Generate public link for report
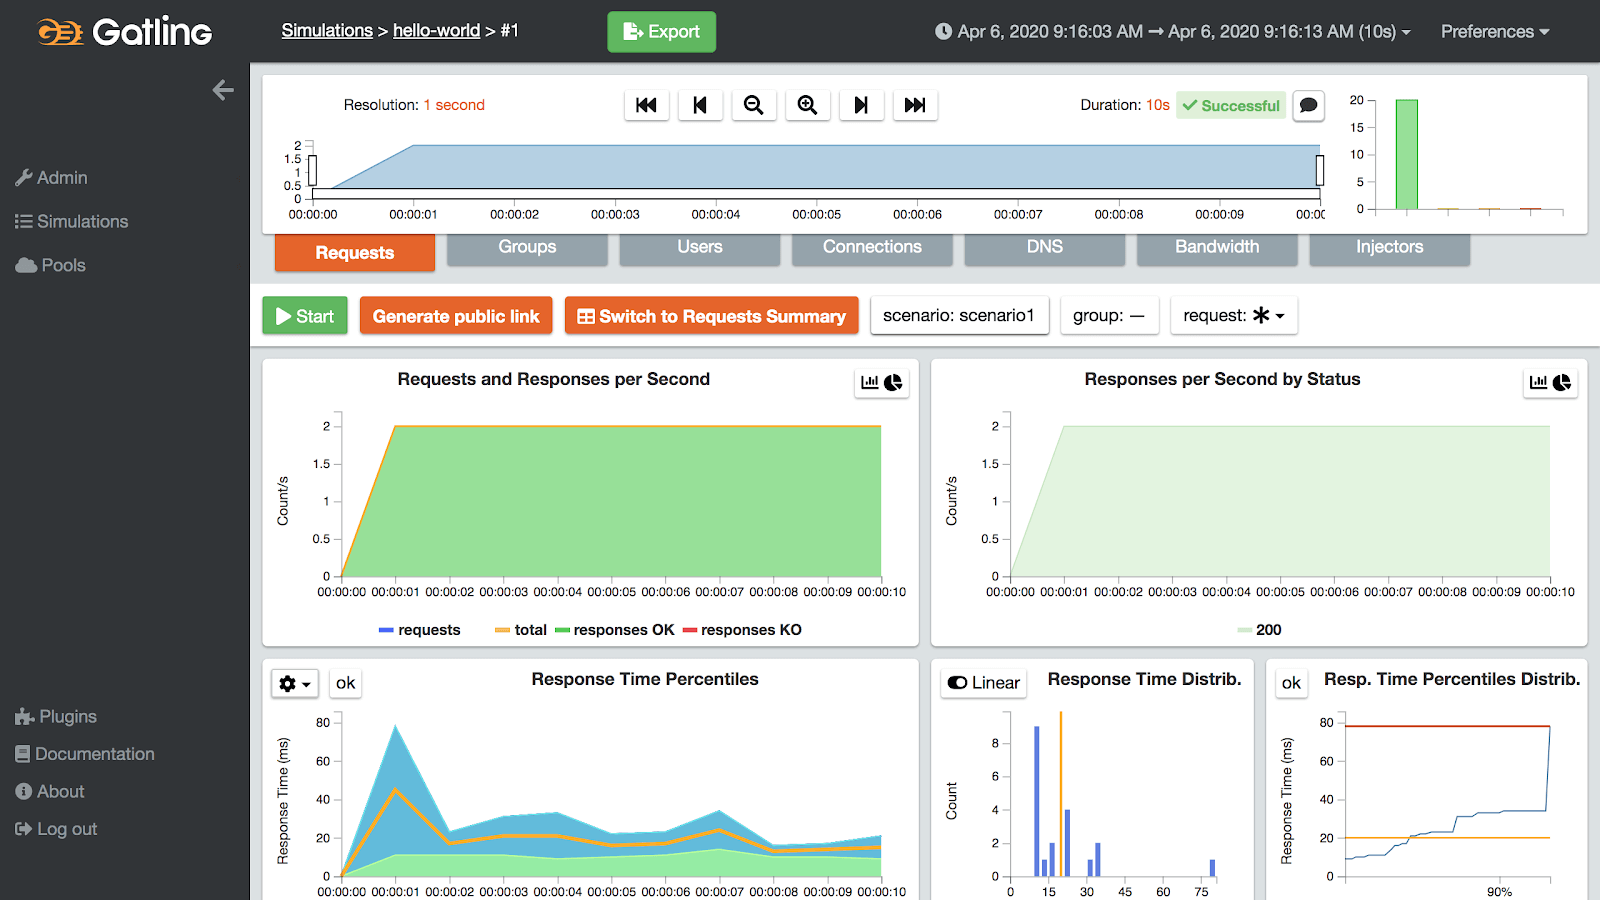The height and width of the screenshot is (900, 1600). [456, 316]
